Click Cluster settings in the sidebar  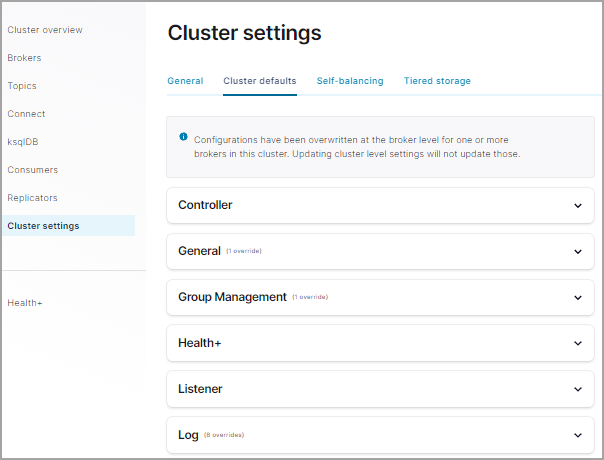coord(43,226)
